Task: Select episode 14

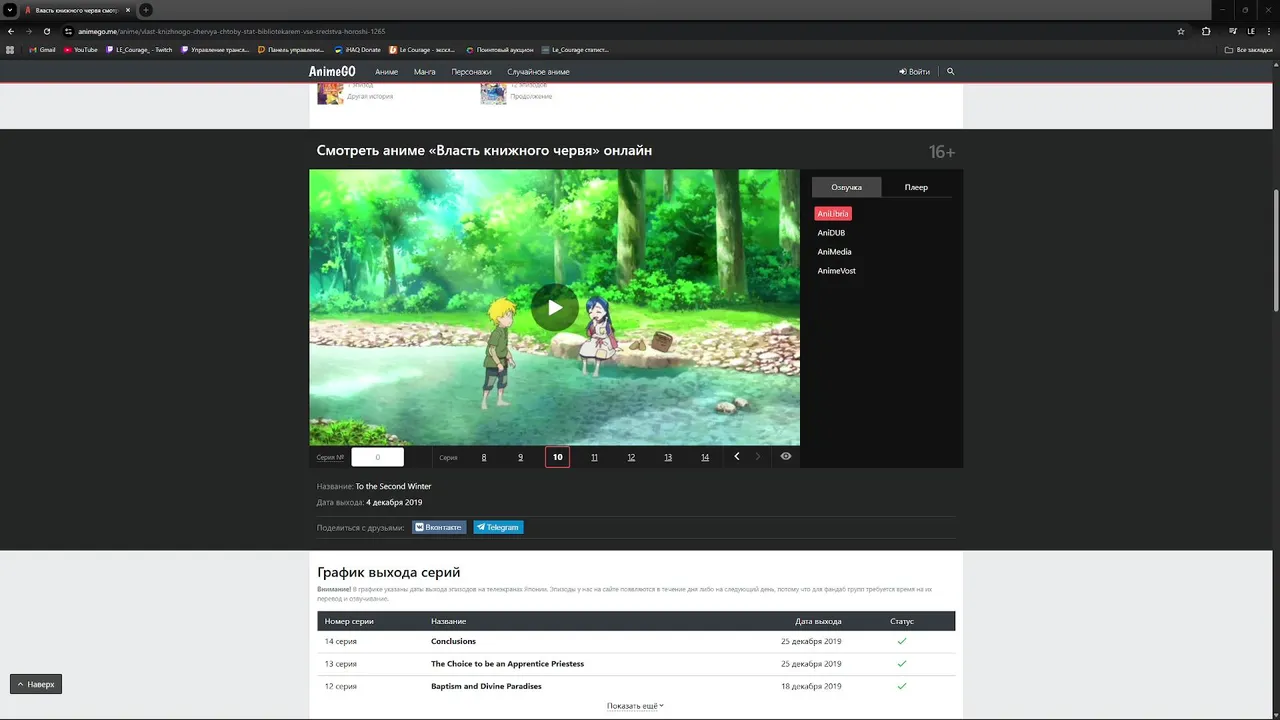Action: coord(705,457)
